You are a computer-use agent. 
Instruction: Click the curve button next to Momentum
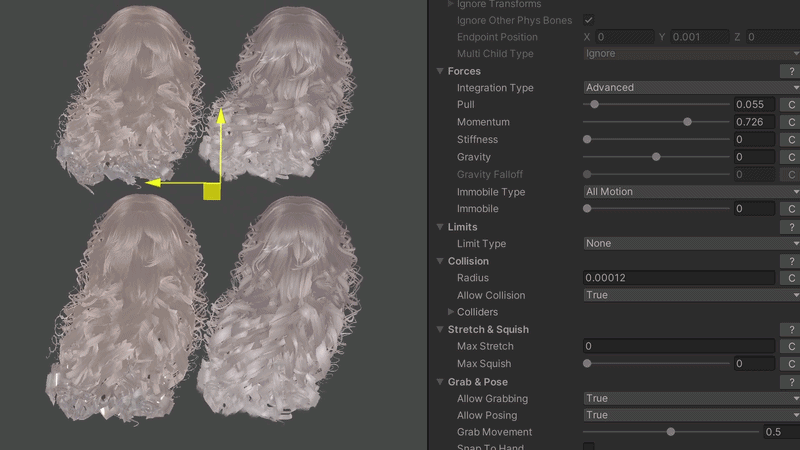click(x=791, y=122)
